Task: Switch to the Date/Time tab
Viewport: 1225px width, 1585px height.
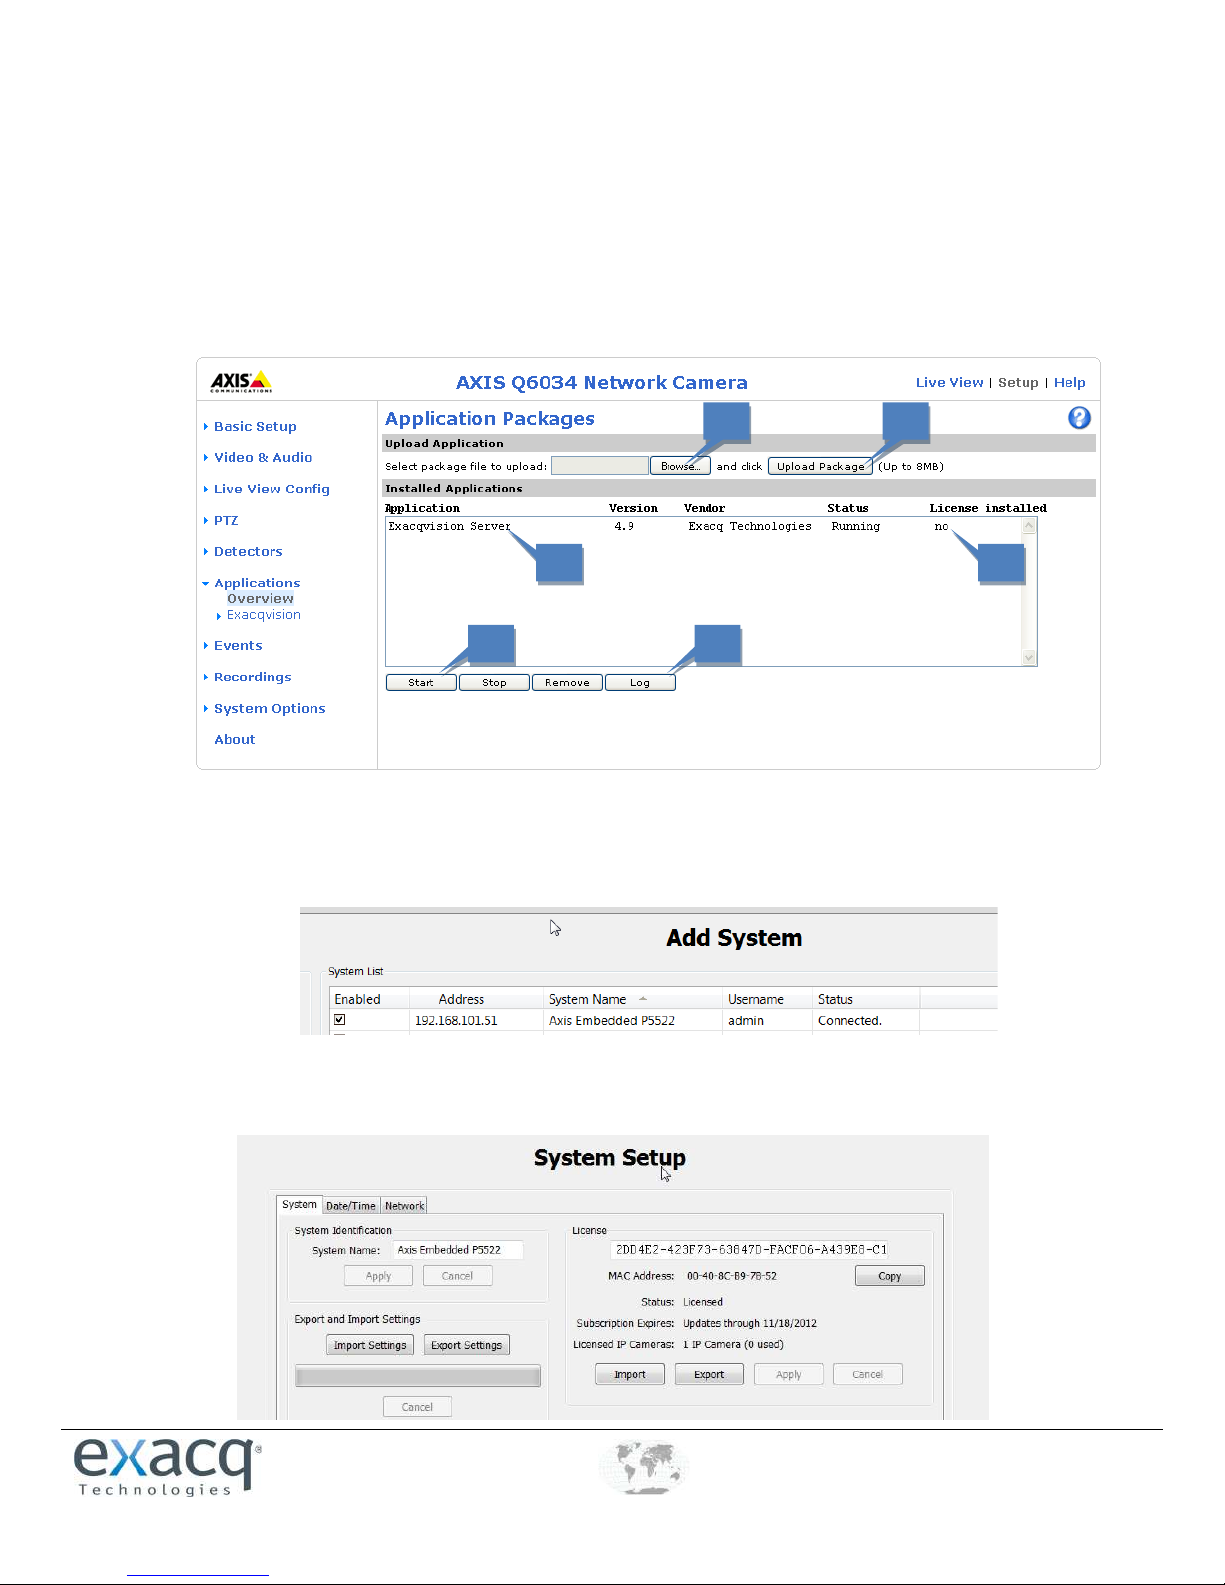Action: [x=350, y=1206]
